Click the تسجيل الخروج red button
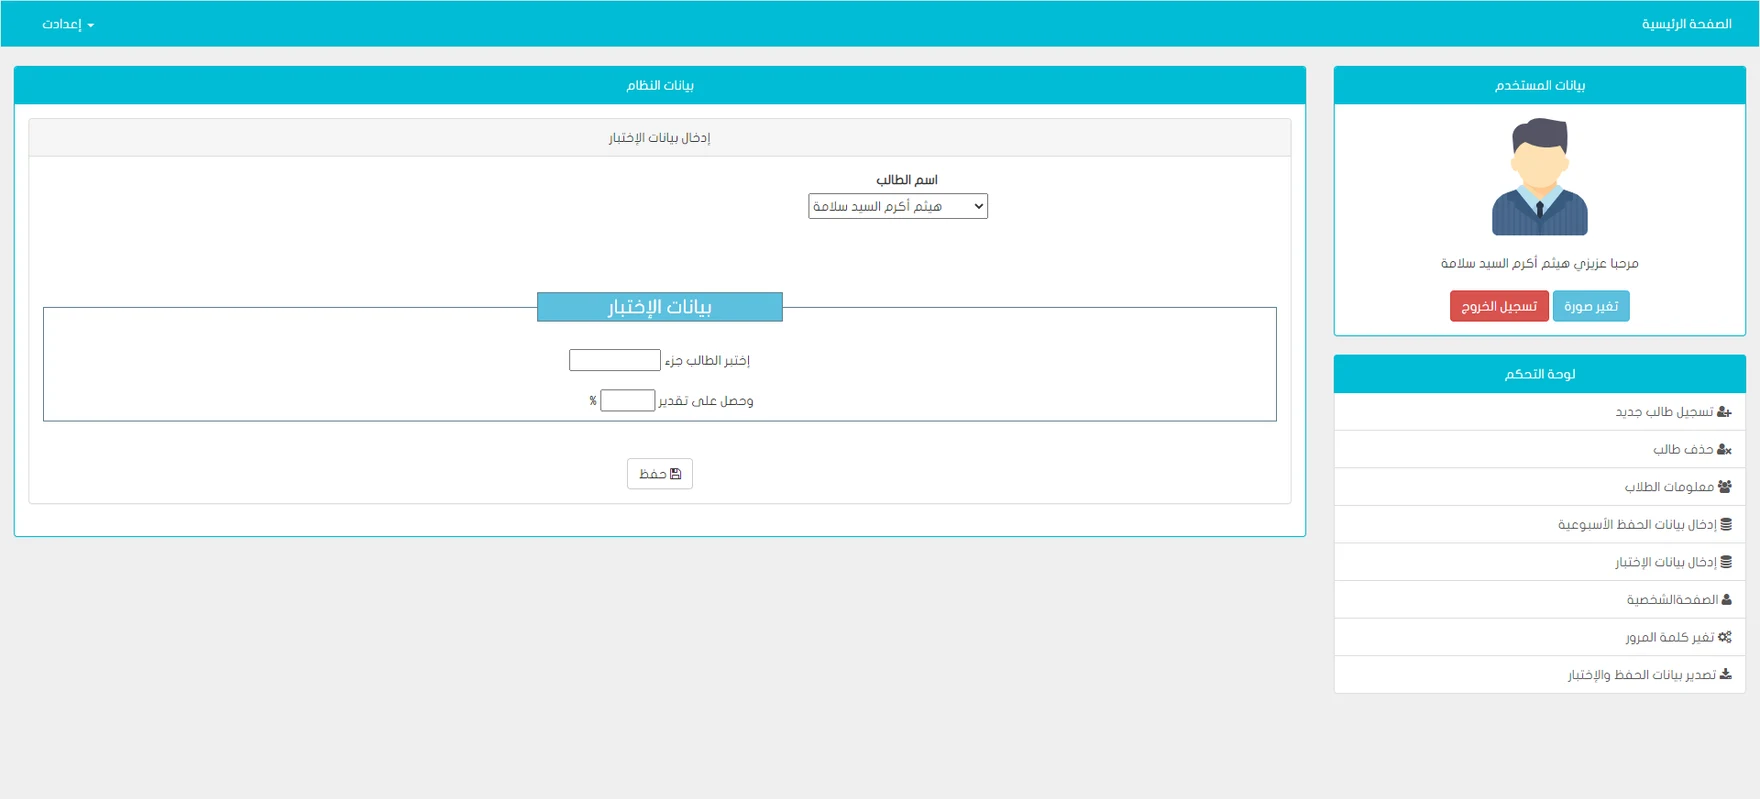Image resolution: width=1760 pixels, height=799 pixels. pos(1499,306)
